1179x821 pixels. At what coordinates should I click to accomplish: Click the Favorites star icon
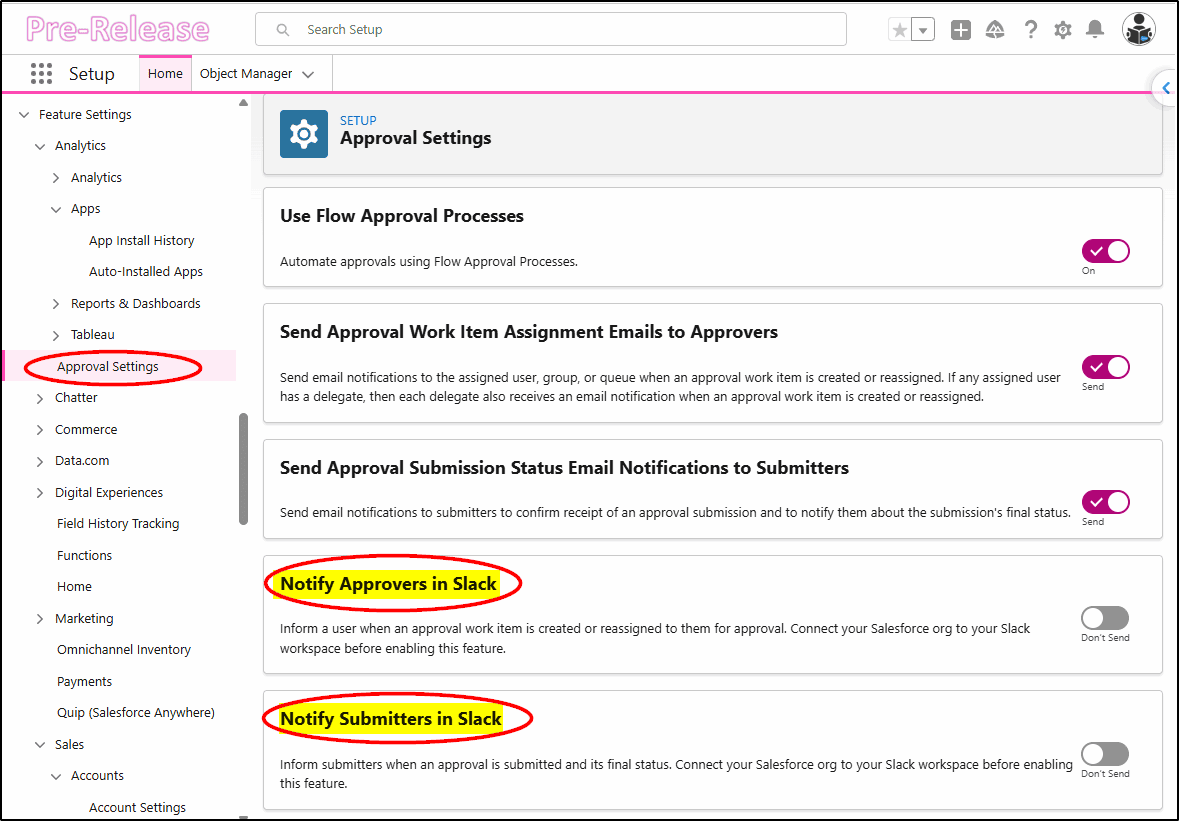tap(899, 30)
